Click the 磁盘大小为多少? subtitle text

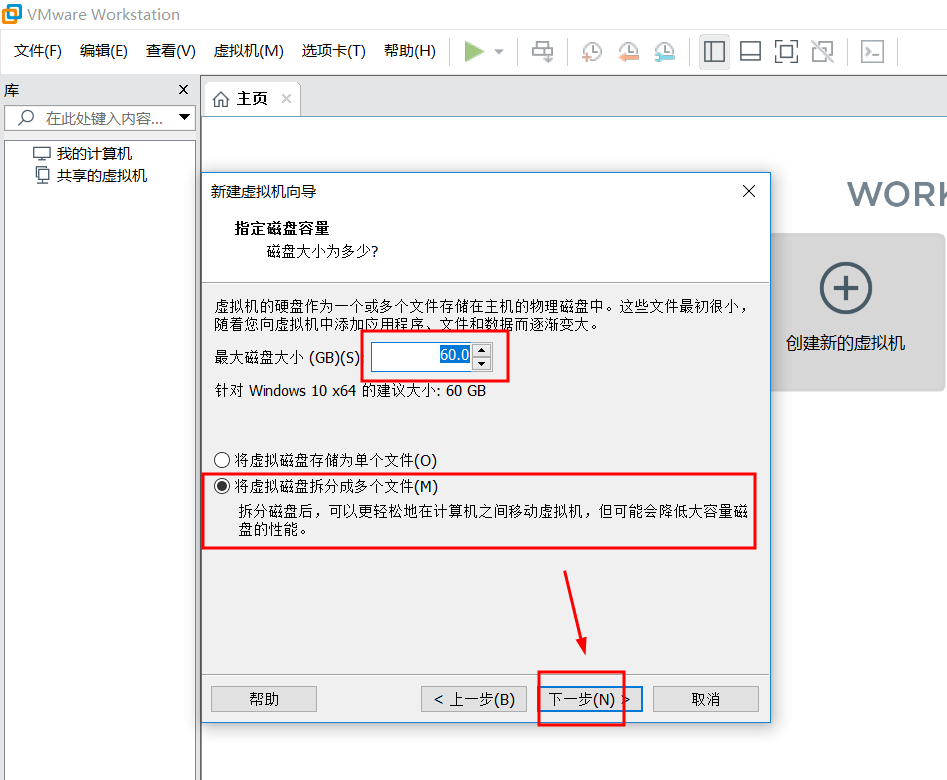(323, 251)
